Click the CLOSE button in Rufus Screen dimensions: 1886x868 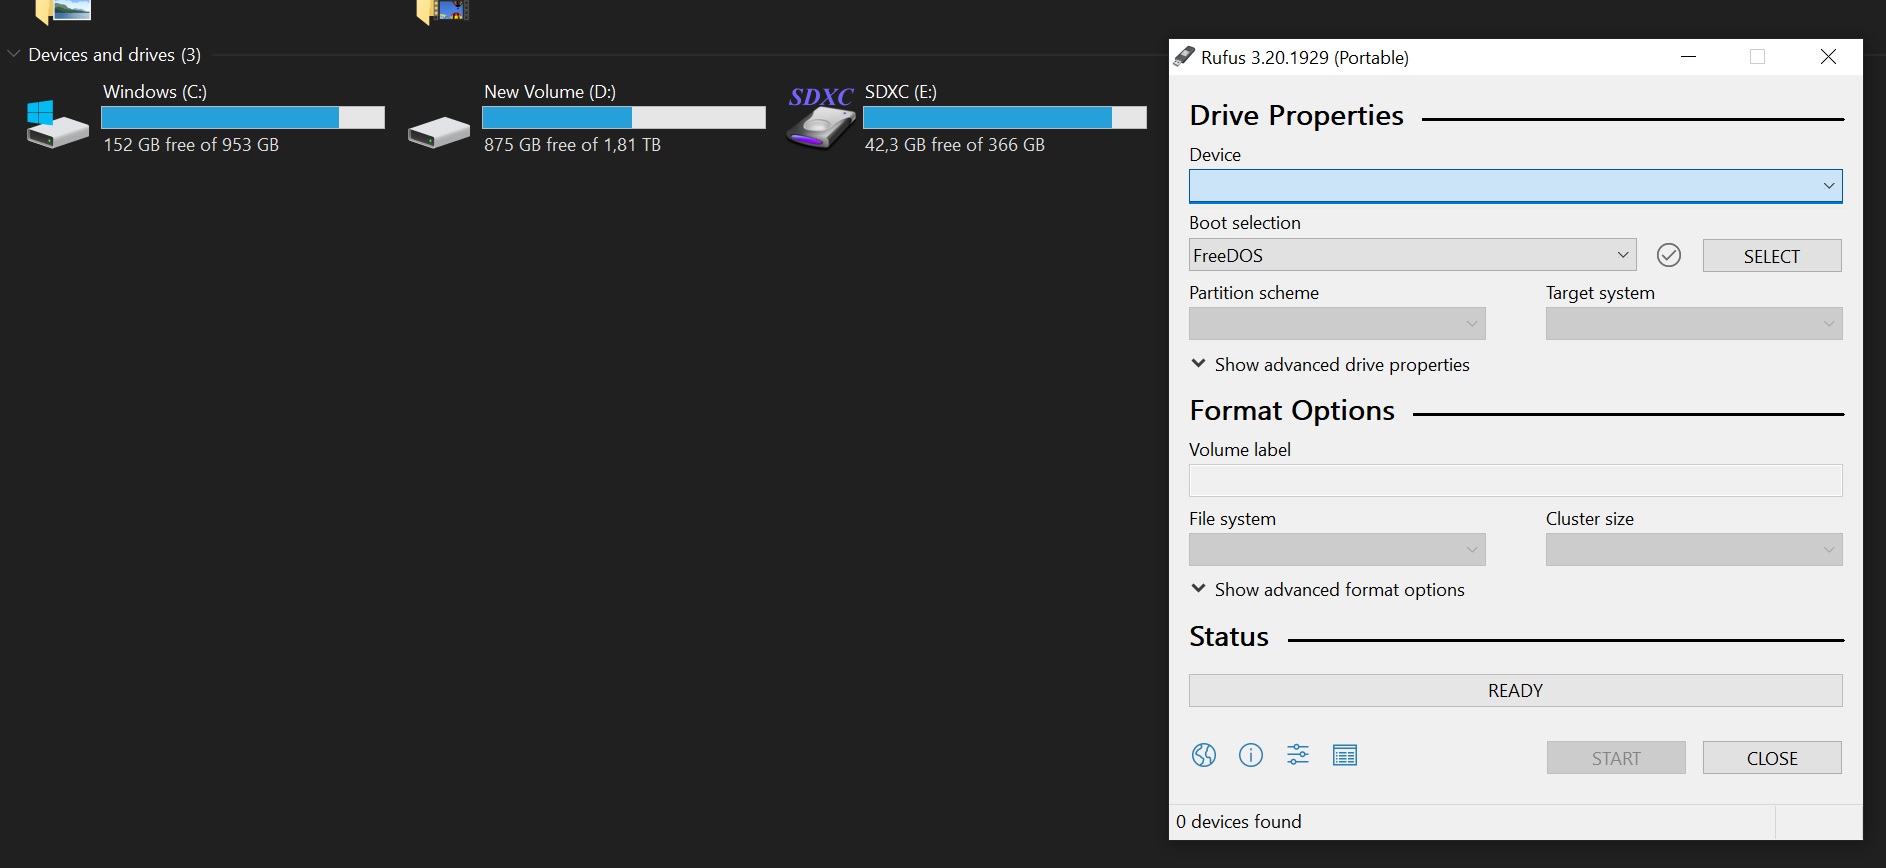[x=1772, y=758]
